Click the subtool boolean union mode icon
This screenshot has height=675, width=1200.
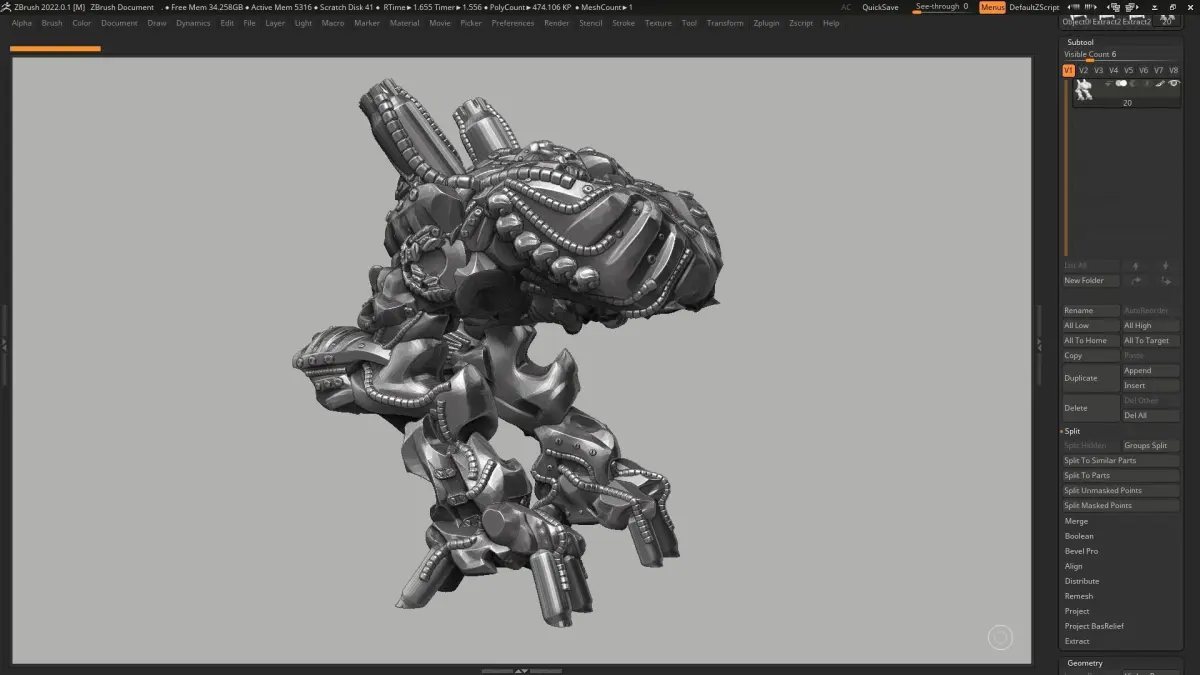(1121, 83)
